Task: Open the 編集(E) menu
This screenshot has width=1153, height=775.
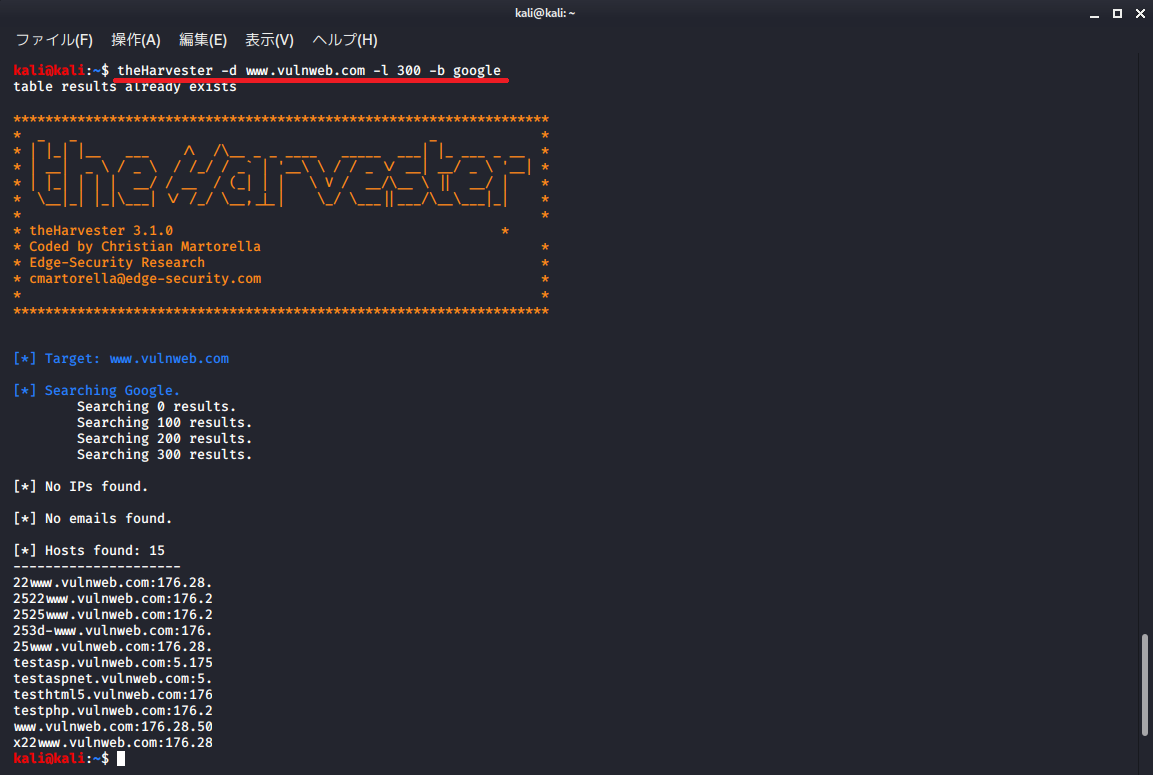Action: (x=203, y=40)
